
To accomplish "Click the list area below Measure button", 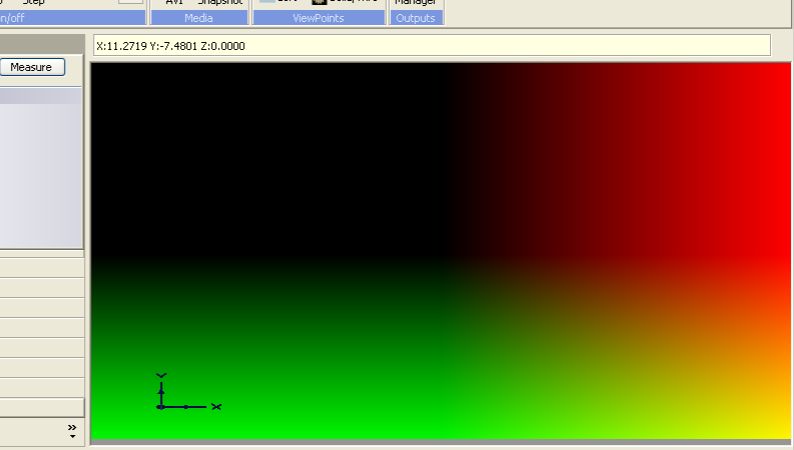I will point(40,170).
